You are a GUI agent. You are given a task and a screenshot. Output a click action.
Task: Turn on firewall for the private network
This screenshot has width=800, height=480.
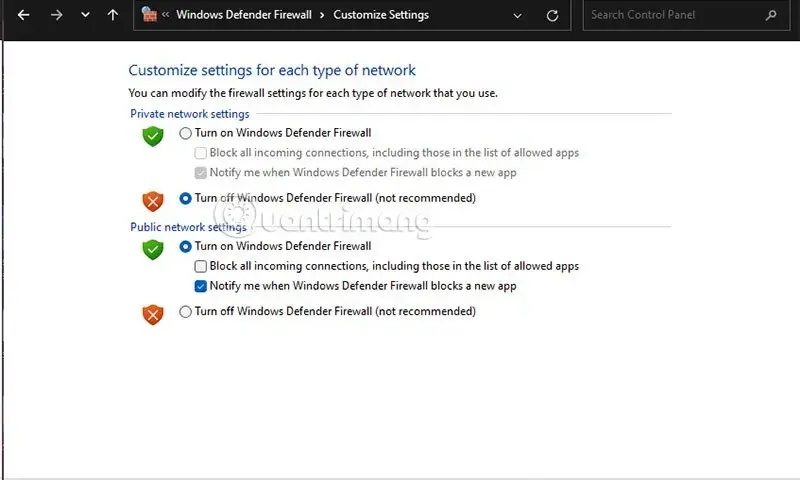pos(185,133)
